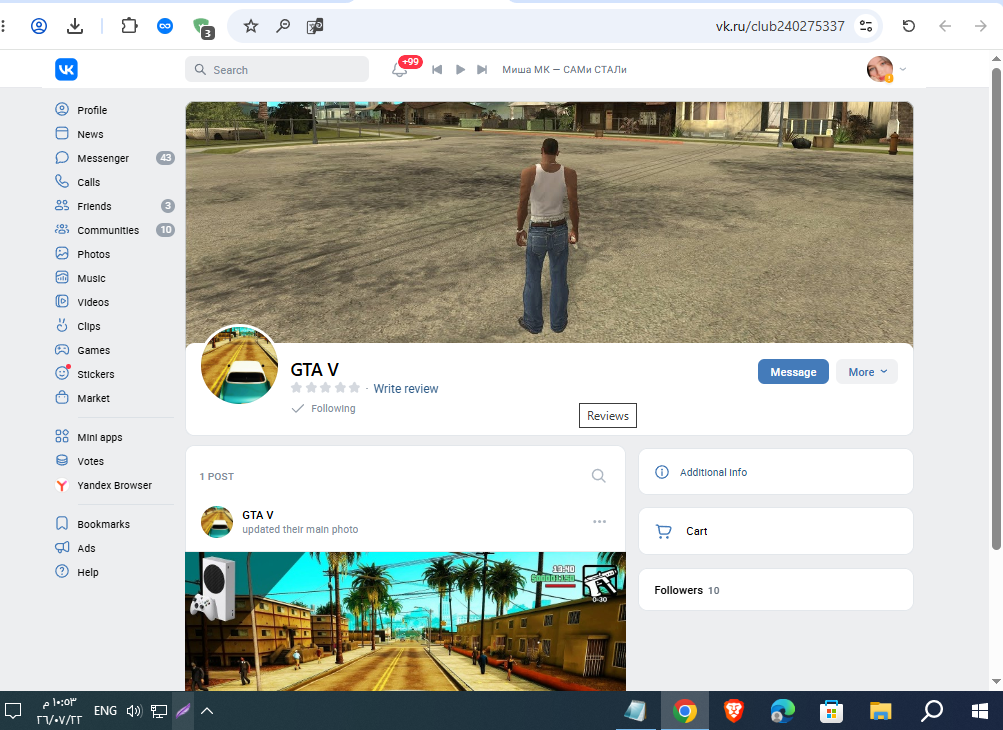This screenshot has height=730, width=1003.
Task: Open site settings tune icon
Action: pyautogui.click(x=865, y=26)
